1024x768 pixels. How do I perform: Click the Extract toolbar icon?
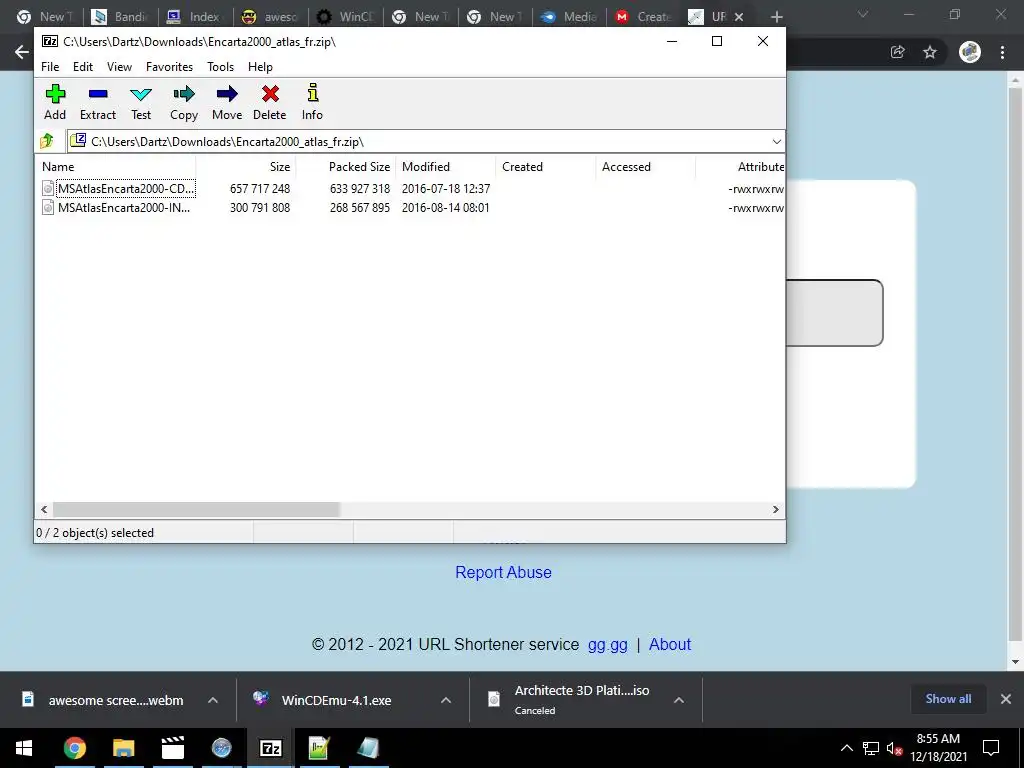98,102
